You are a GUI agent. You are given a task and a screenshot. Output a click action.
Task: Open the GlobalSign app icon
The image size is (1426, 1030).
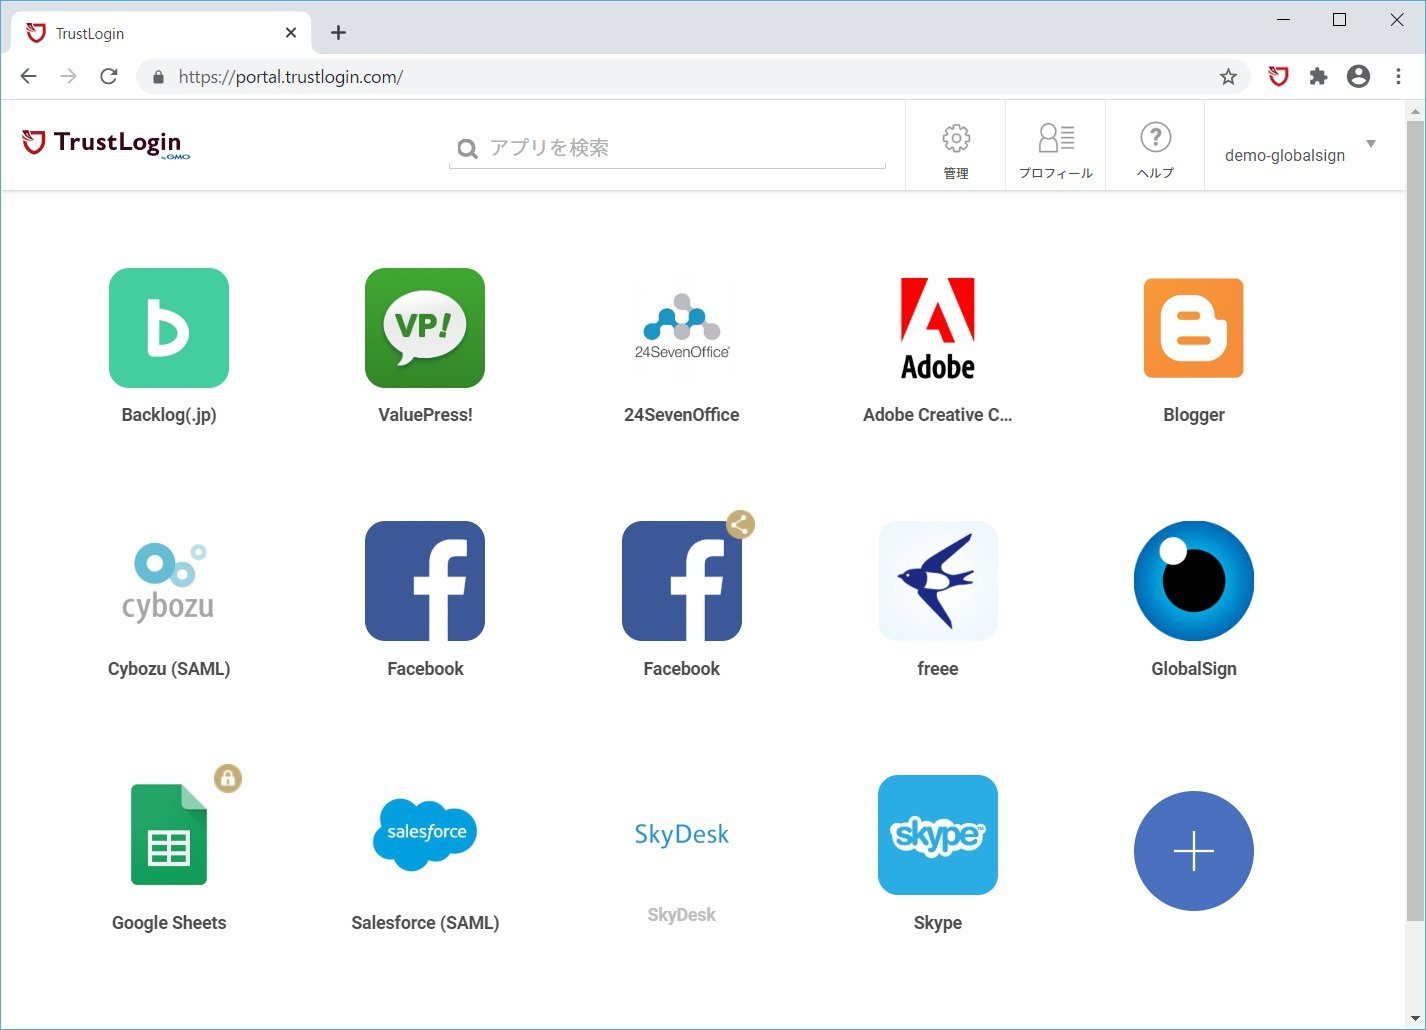(x=1194, y=581)
